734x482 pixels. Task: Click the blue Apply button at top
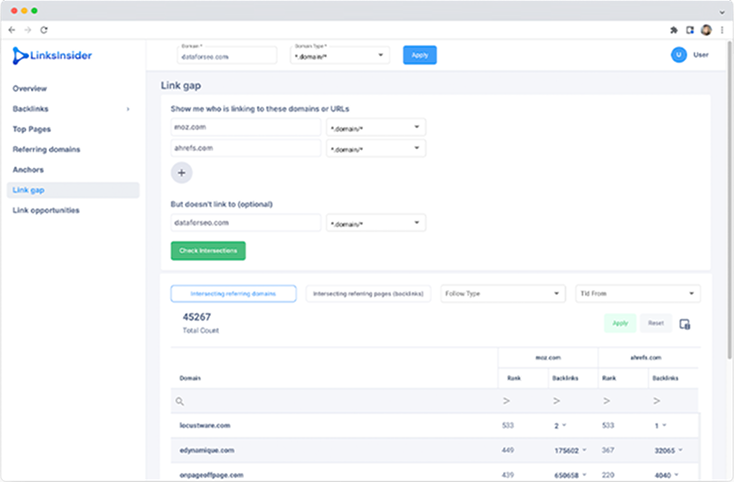coord(420,55)
